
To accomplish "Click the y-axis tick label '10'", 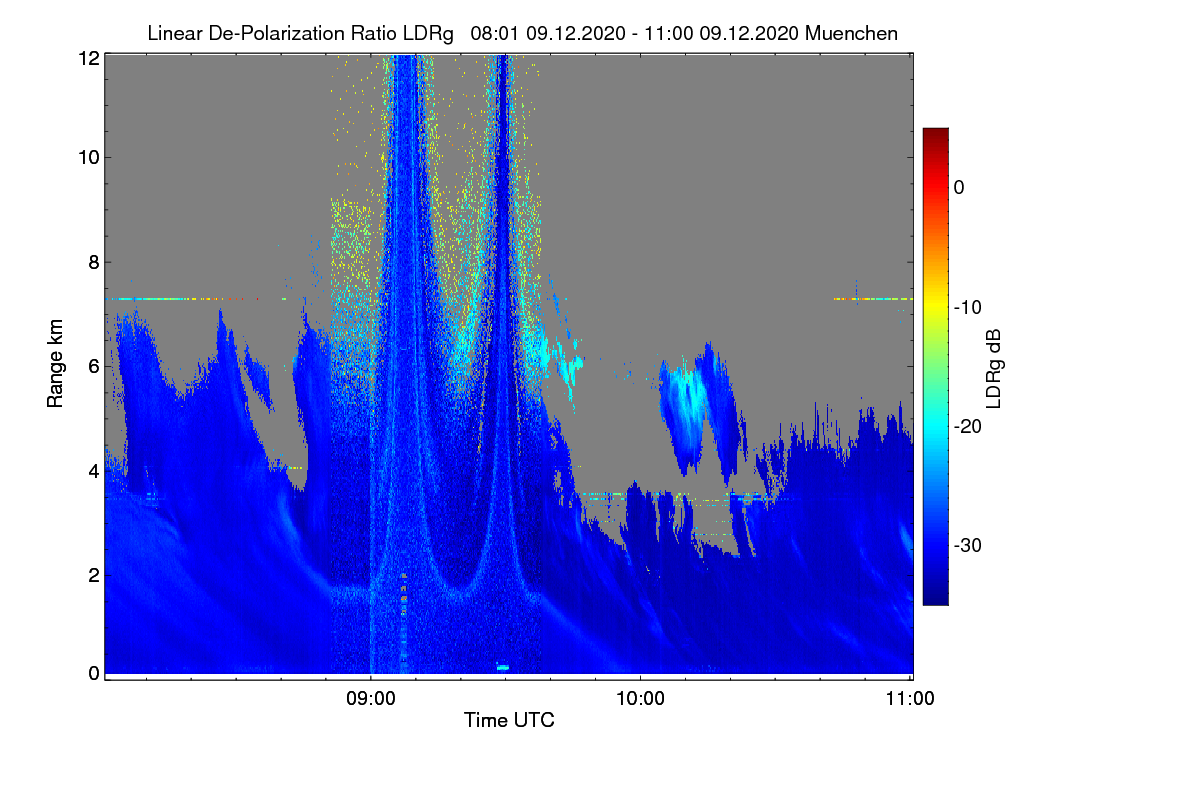I will click(88, 157).
